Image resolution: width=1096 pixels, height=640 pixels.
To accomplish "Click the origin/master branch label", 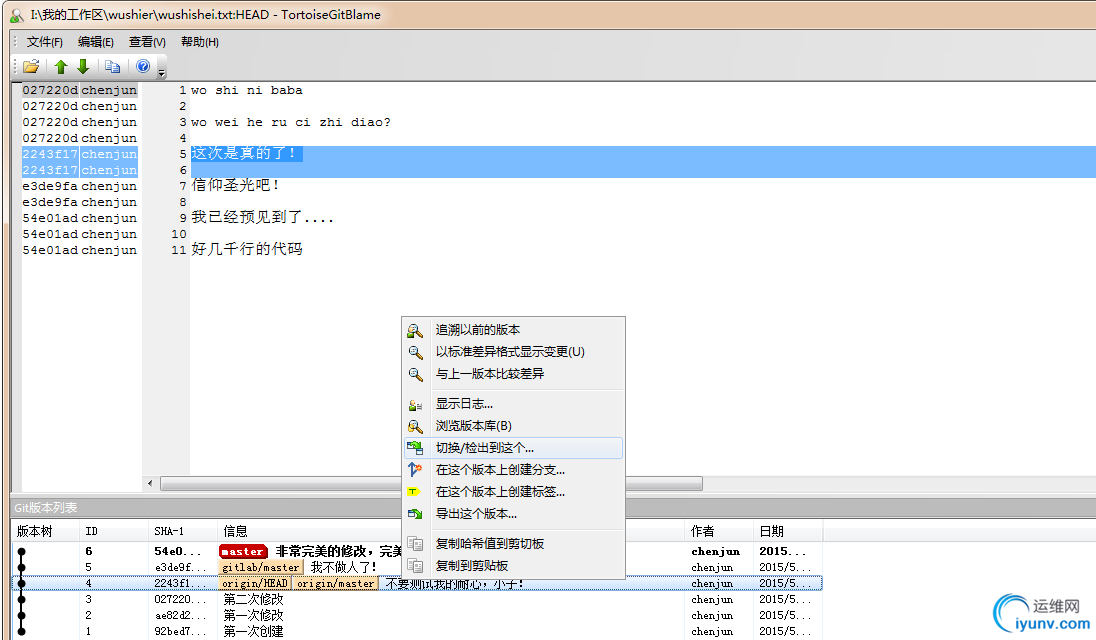I will [336, 583].
